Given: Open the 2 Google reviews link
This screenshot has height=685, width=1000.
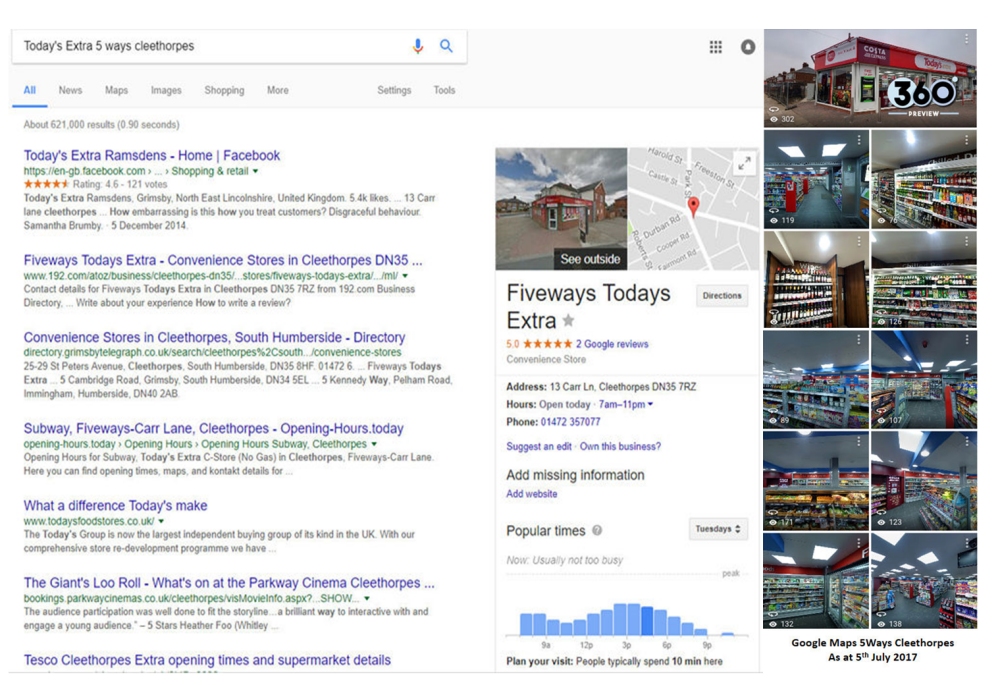Looking at the screenshot, I should click(x=612, y=344).
